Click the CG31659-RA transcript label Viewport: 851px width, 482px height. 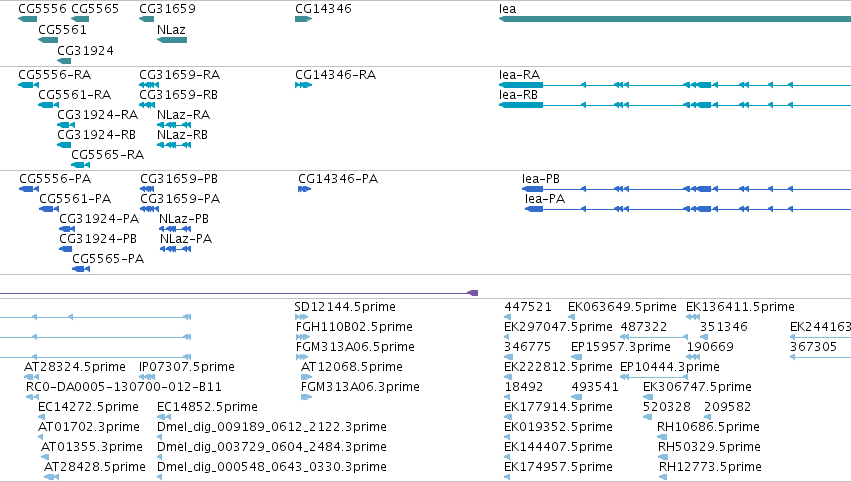tap(180, 74)
